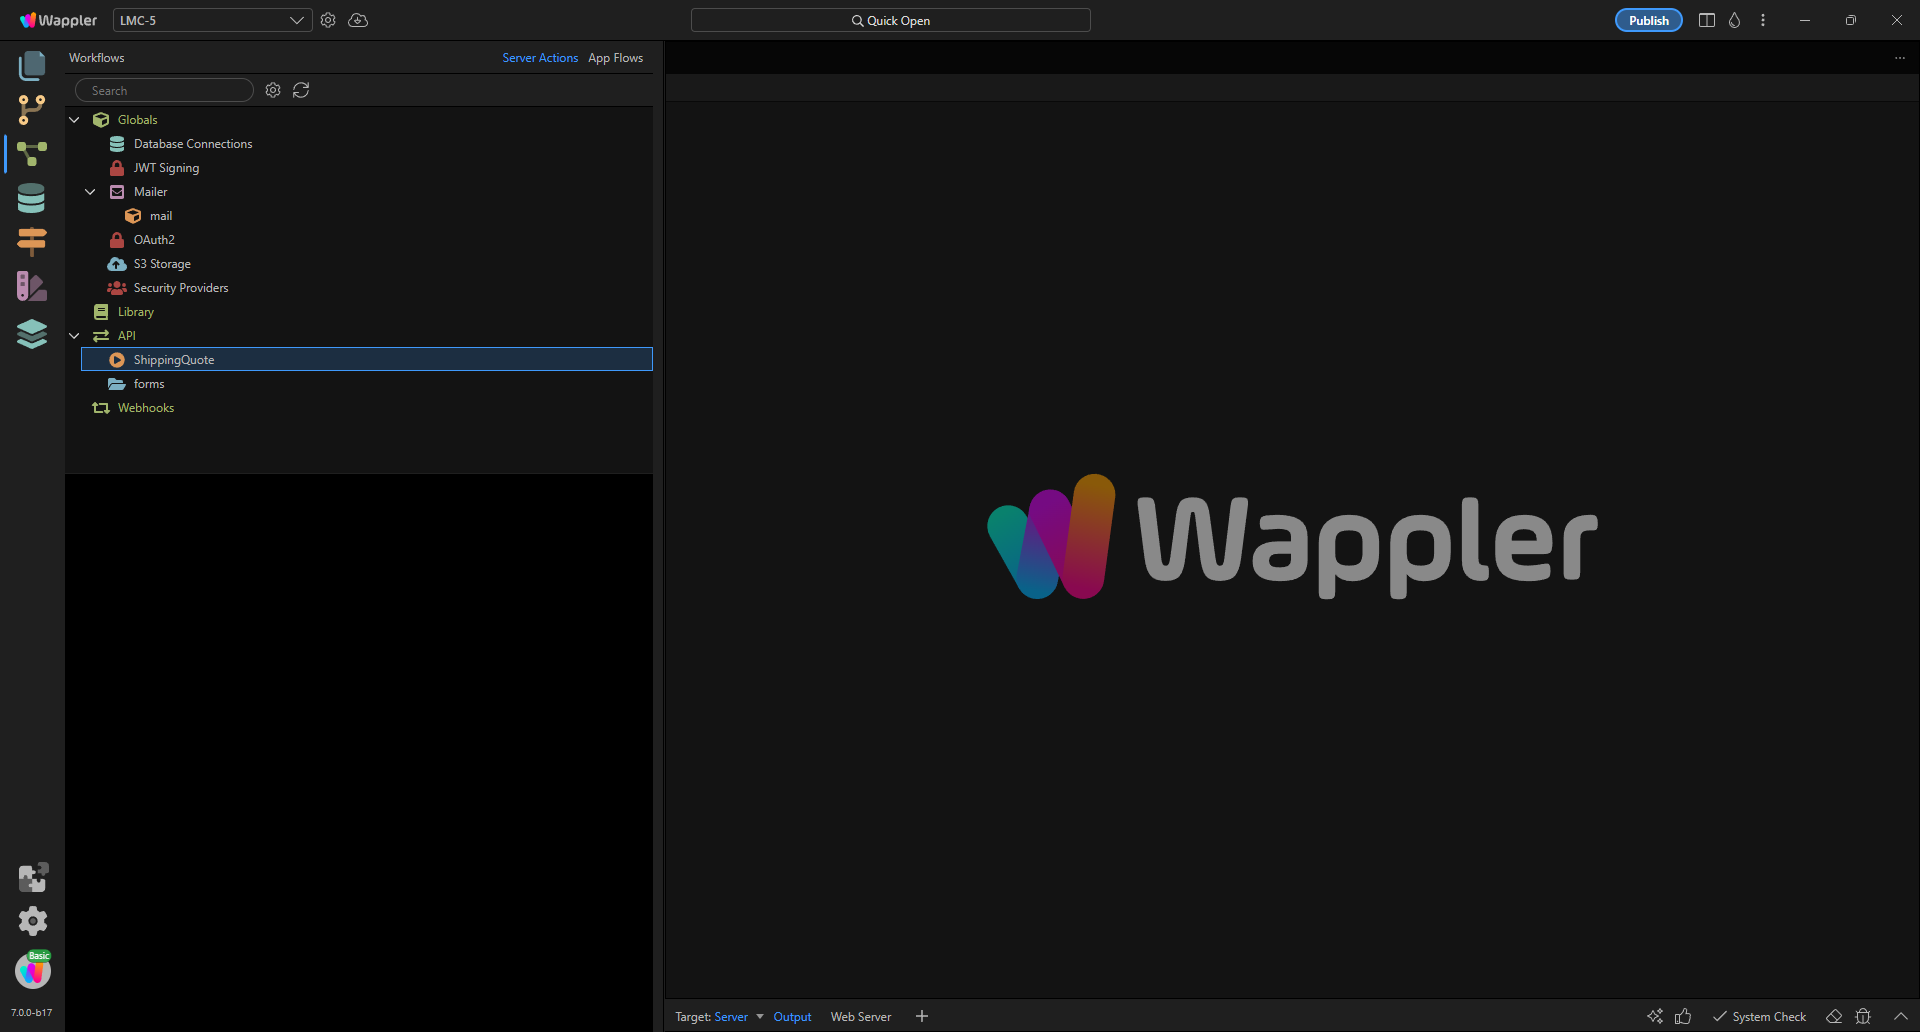The image size is (1920, 1032).
Task: Click the Target Server link
Action: point(731,1017)
